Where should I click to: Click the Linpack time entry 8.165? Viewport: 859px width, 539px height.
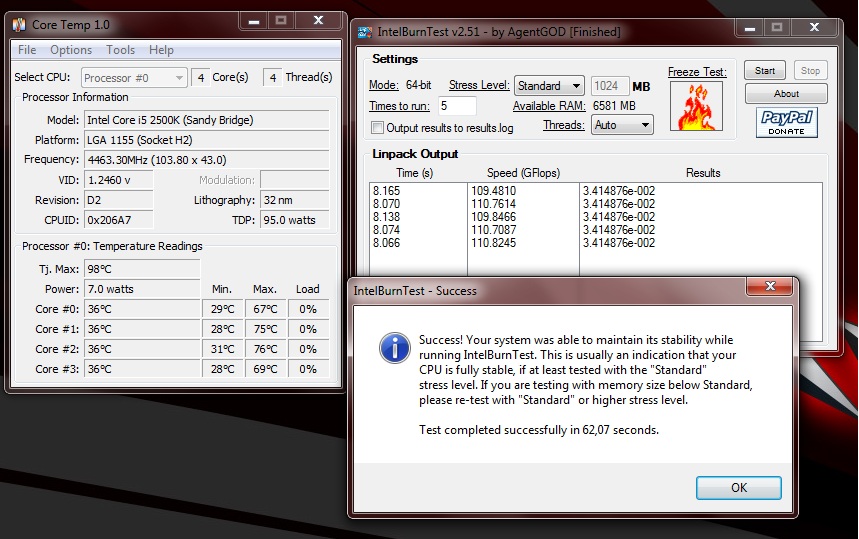click(387, 191)
